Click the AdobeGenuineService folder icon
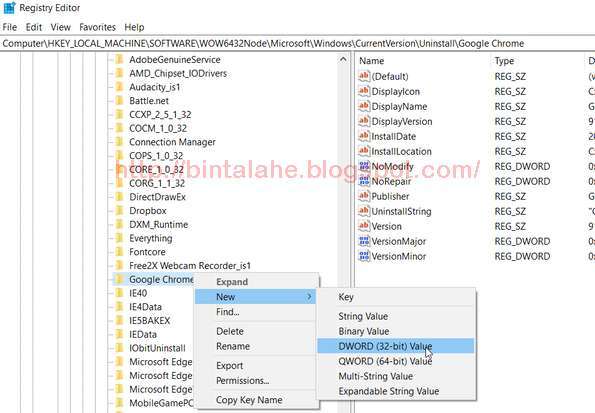Screen dimensions: 595x413 pos(119,60)
